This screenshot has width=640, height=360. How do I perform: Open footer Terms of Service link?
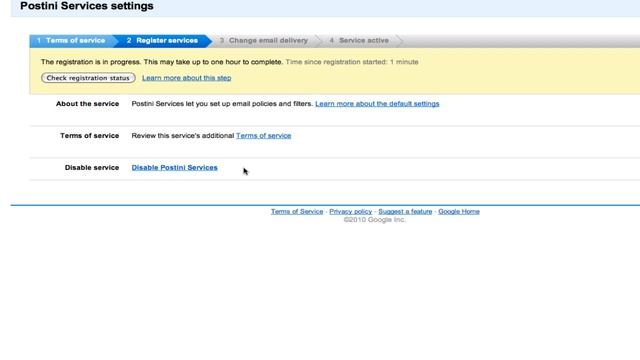[297, 211]
